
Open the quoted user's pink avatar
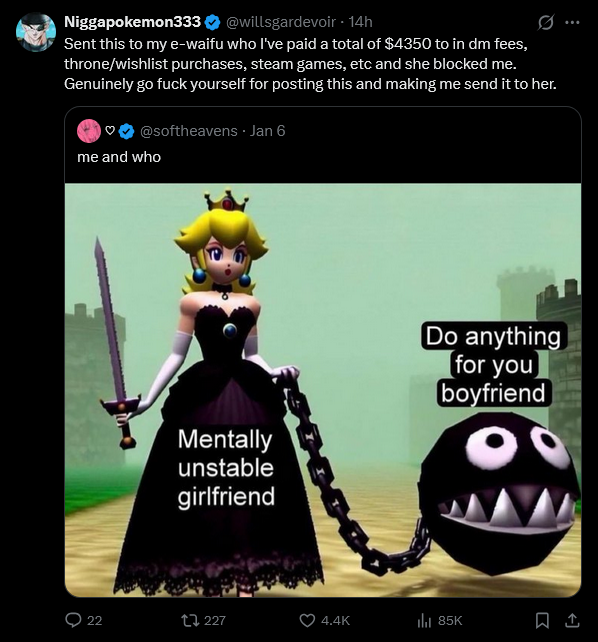click(89, 131)
